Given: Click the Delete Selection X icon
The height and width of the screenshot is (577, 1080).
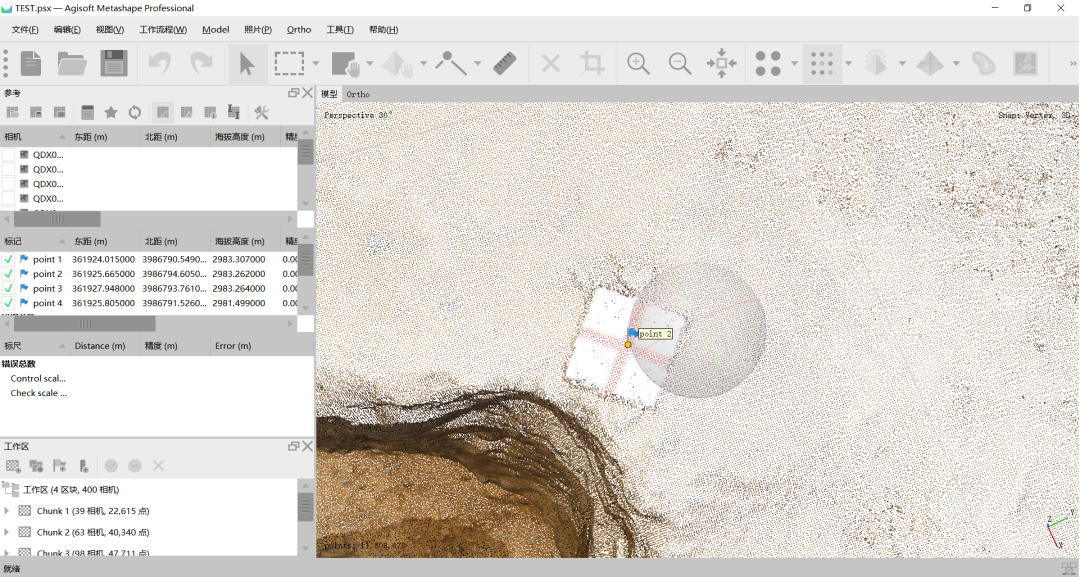Looking at the screenshot, I should (x=550, y=63).
